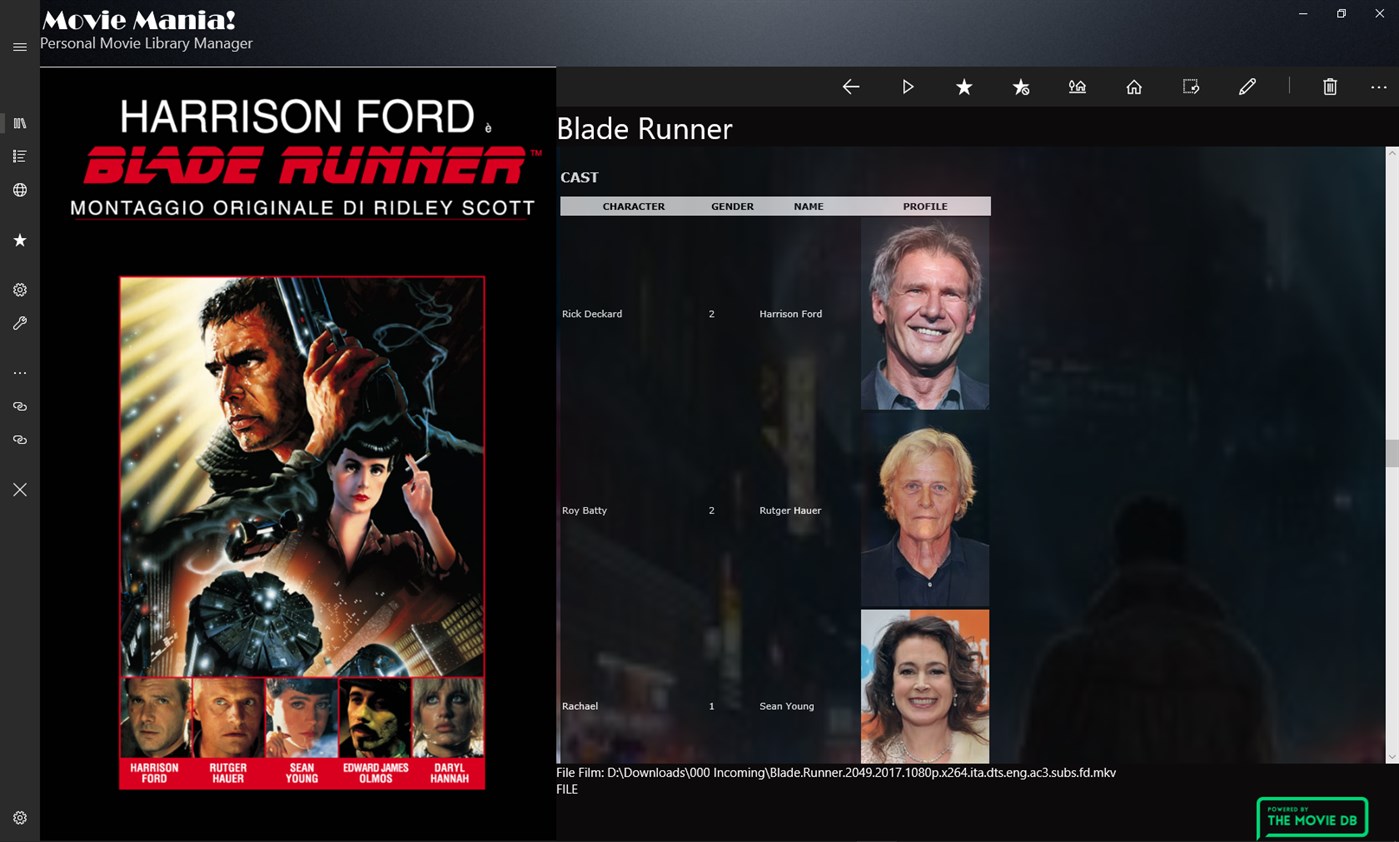Screen dimensions: 1399x842
Task: Expand the hamburger navigation menu
Action: 19,47
